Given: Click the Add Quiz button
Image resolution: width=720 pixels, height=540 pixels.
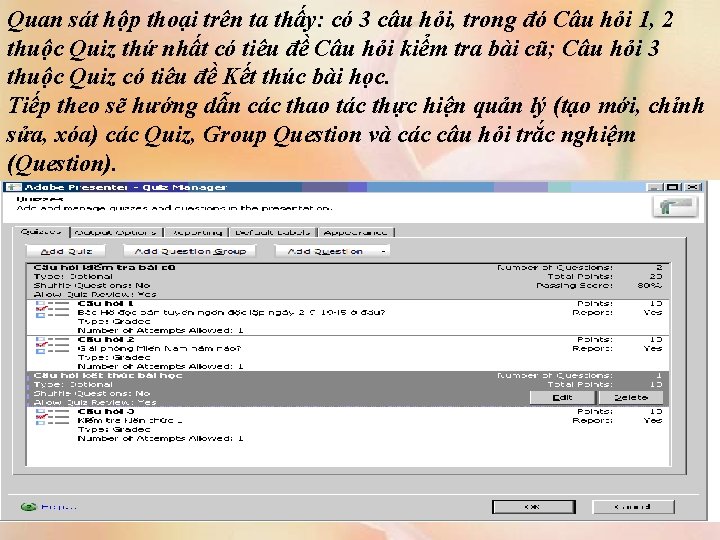Looking at the screenshot, I should [x=66, y=251].
